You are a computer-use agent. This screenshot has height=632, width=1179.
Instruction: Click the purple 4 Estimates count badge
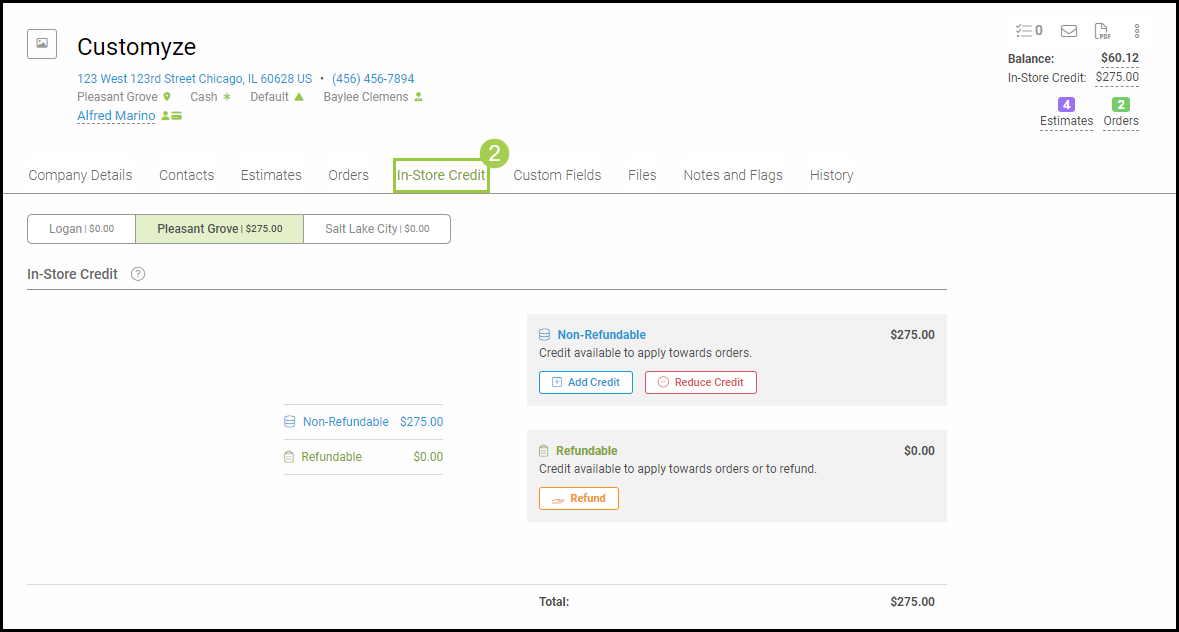pyautogui.click(x=1066, y=104)
